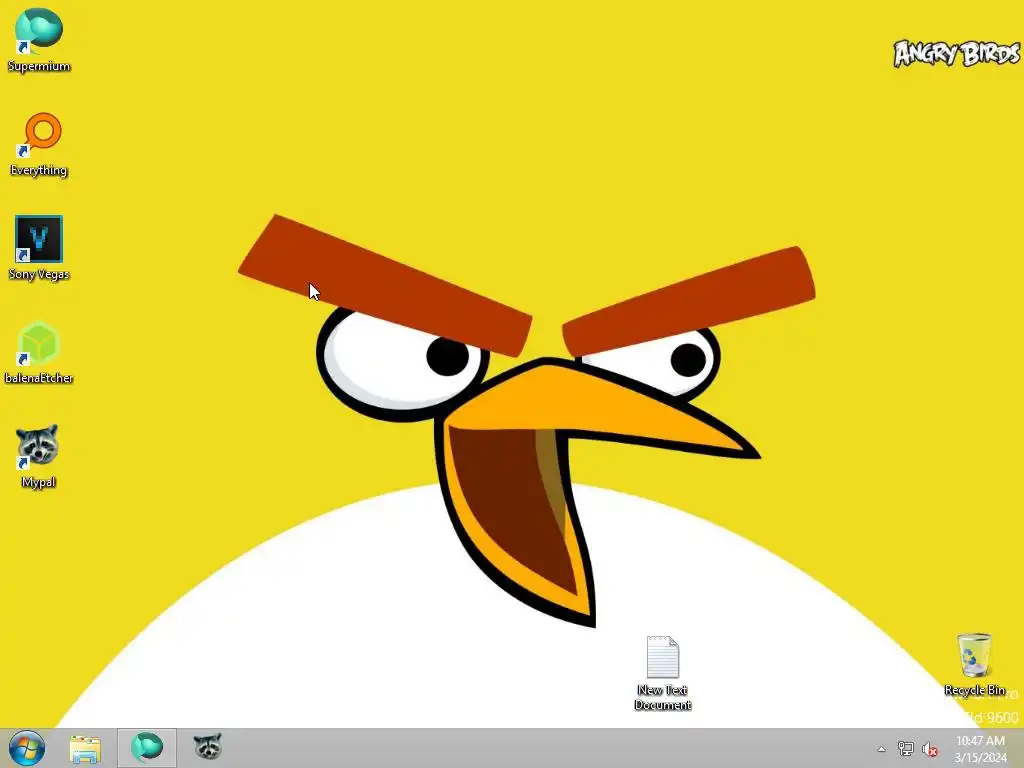This screenshot has width=1024, height=768.
Task: Click the Supermium icon label text
Action: click(x=39, y=66)
